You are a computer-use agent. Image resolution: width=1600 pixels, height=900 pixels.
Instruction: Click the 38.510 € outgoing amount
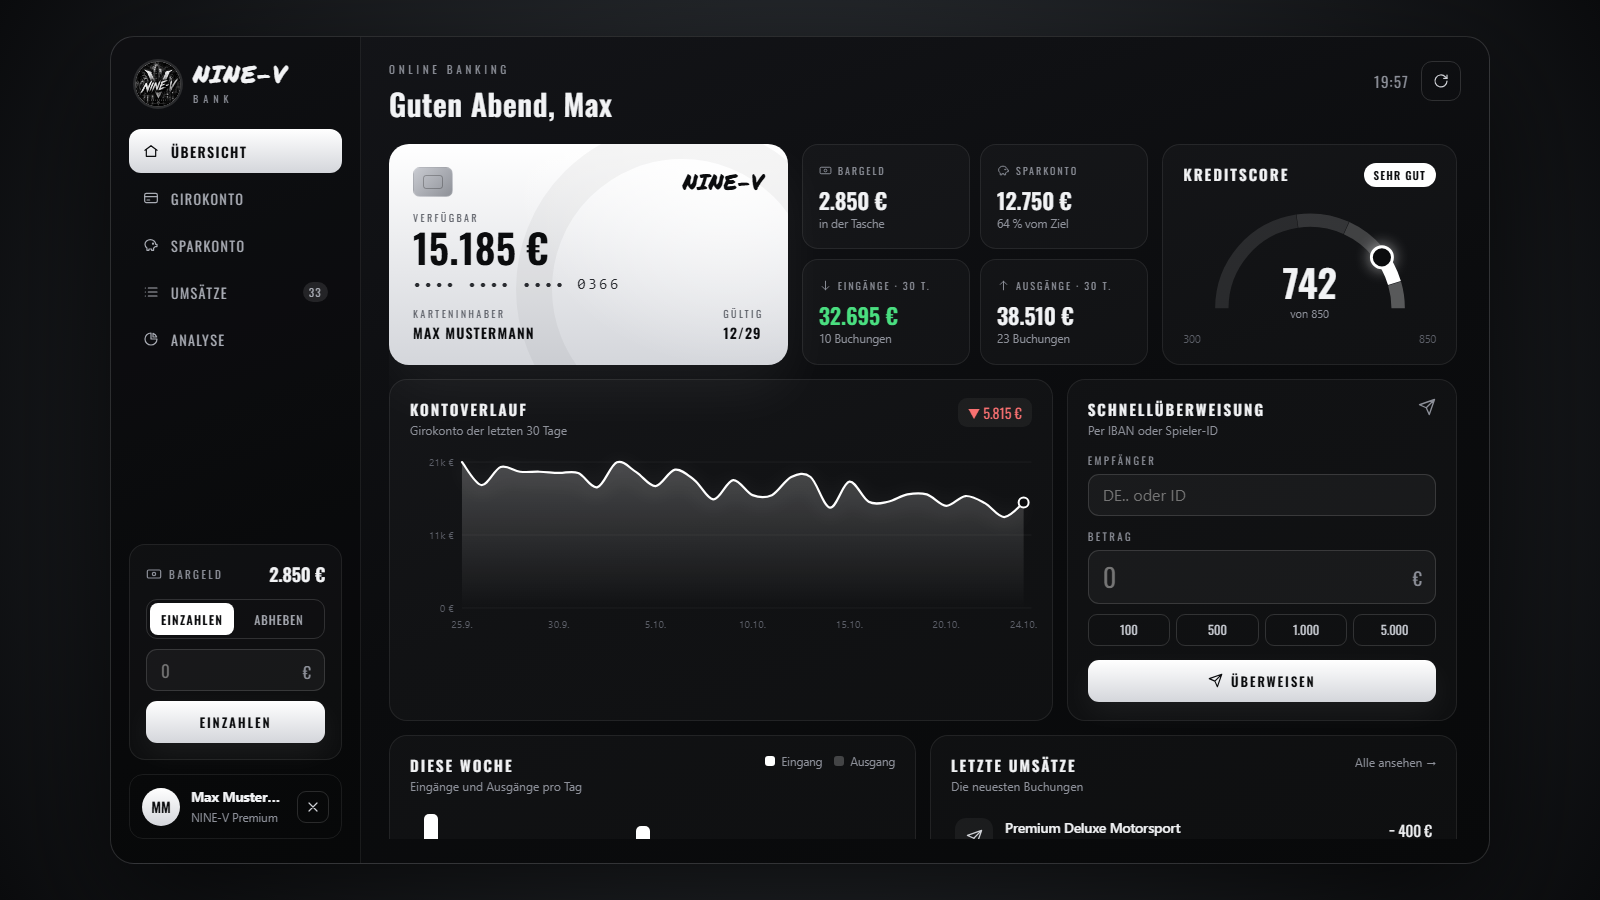1035,316
